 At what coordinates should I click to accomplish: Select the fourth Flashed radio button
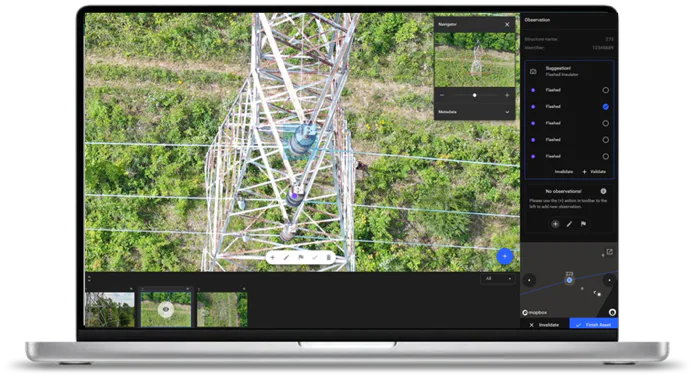click(605, 140)
